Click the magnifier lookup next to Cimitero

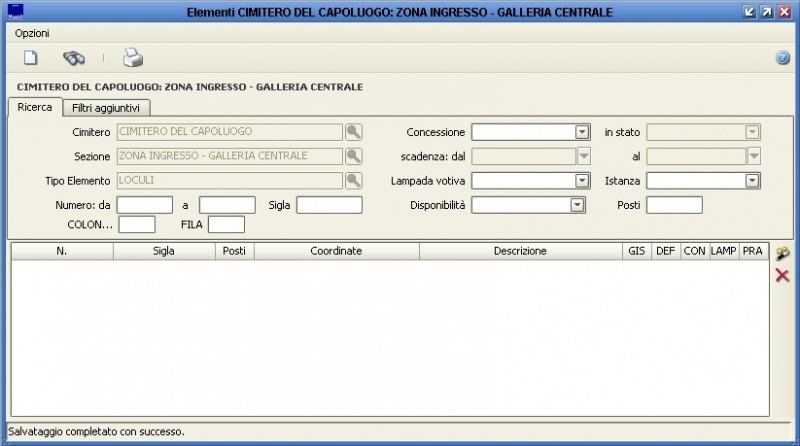tap(354, 132)
